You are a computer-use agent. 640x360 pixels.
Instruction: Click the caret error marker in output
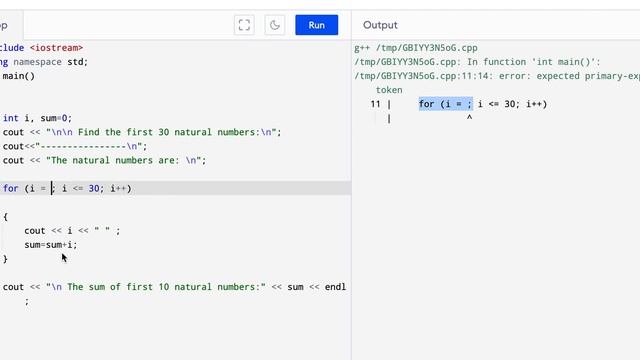[x=469, y=118]
